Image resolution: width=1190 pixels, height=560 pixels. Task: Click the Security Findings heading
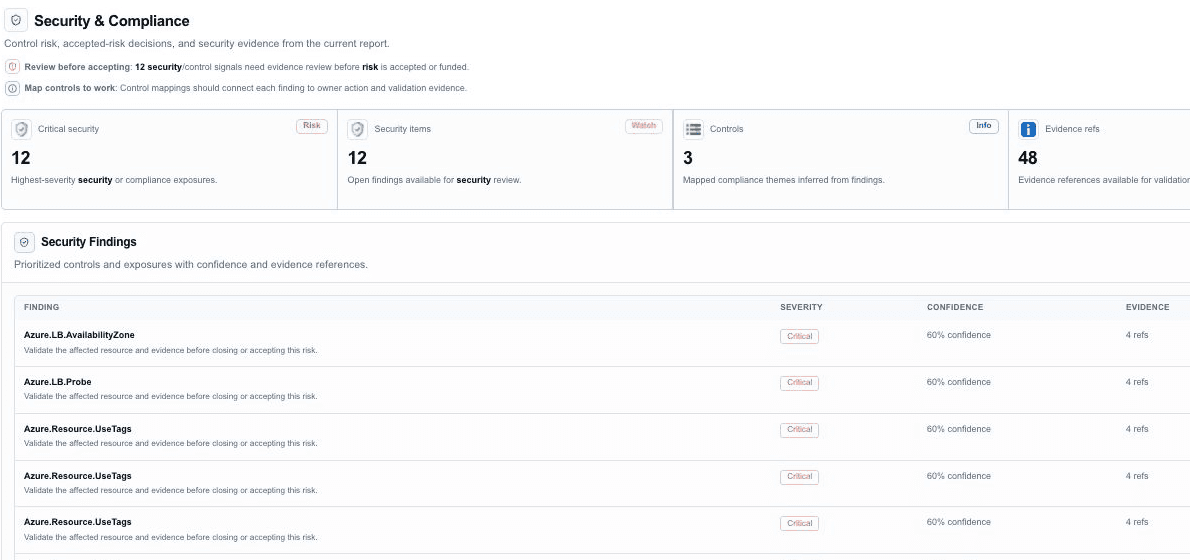coord(89,242)
